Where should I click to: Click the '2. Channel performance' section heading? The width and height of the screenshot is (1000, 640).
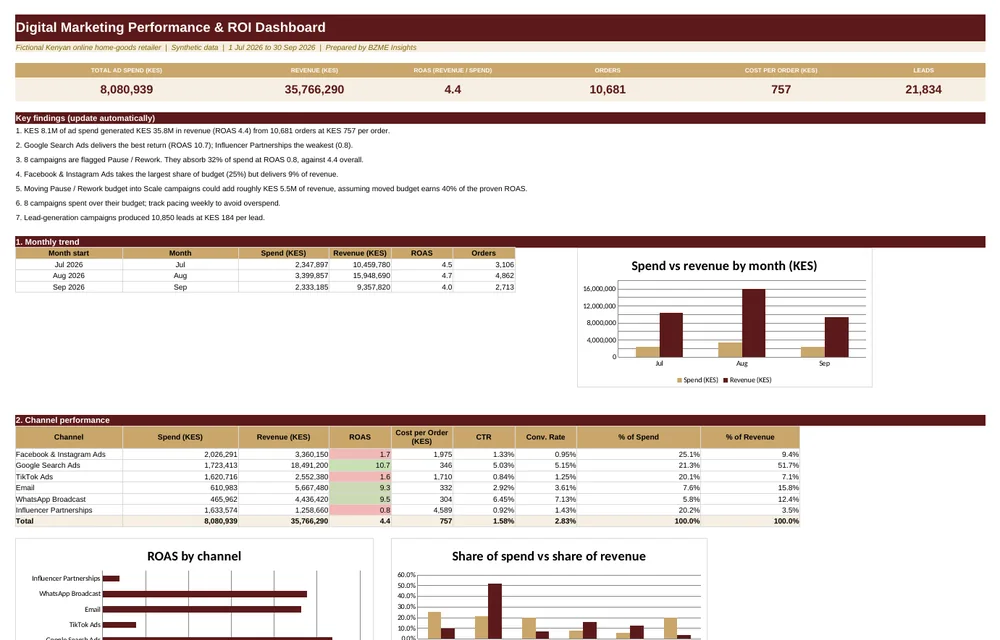coord(62,420)
